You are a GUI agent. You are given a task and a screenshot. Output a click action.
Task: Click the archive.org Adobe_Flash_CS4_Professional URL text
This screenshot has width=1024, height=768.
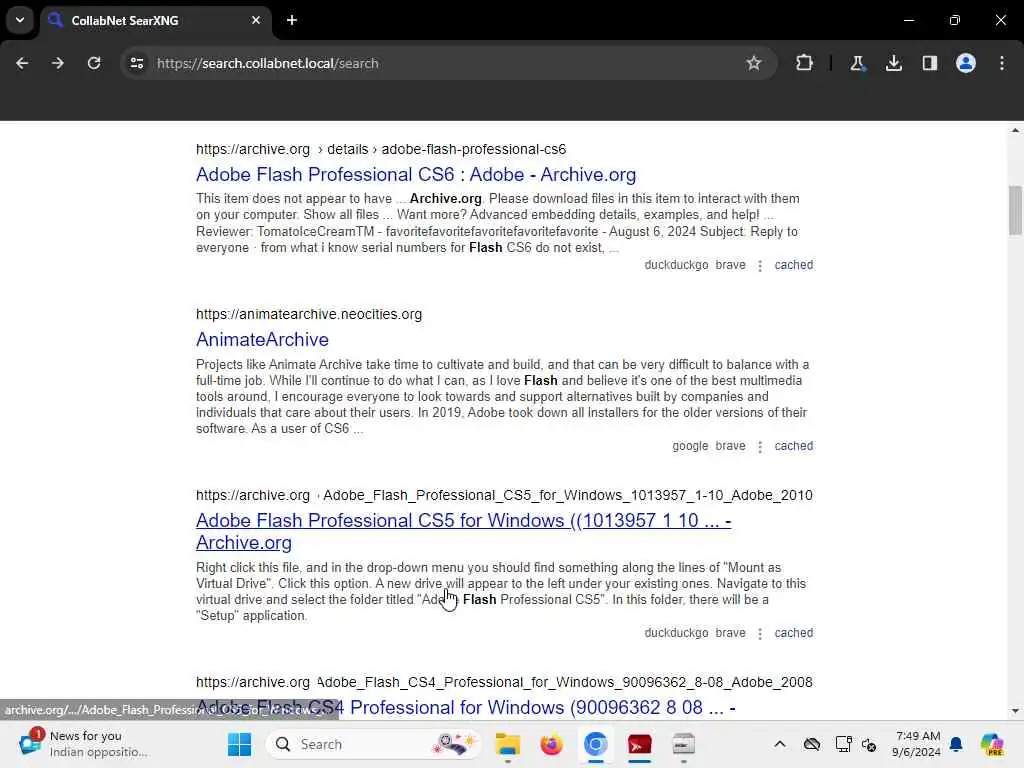pos(504,682)
